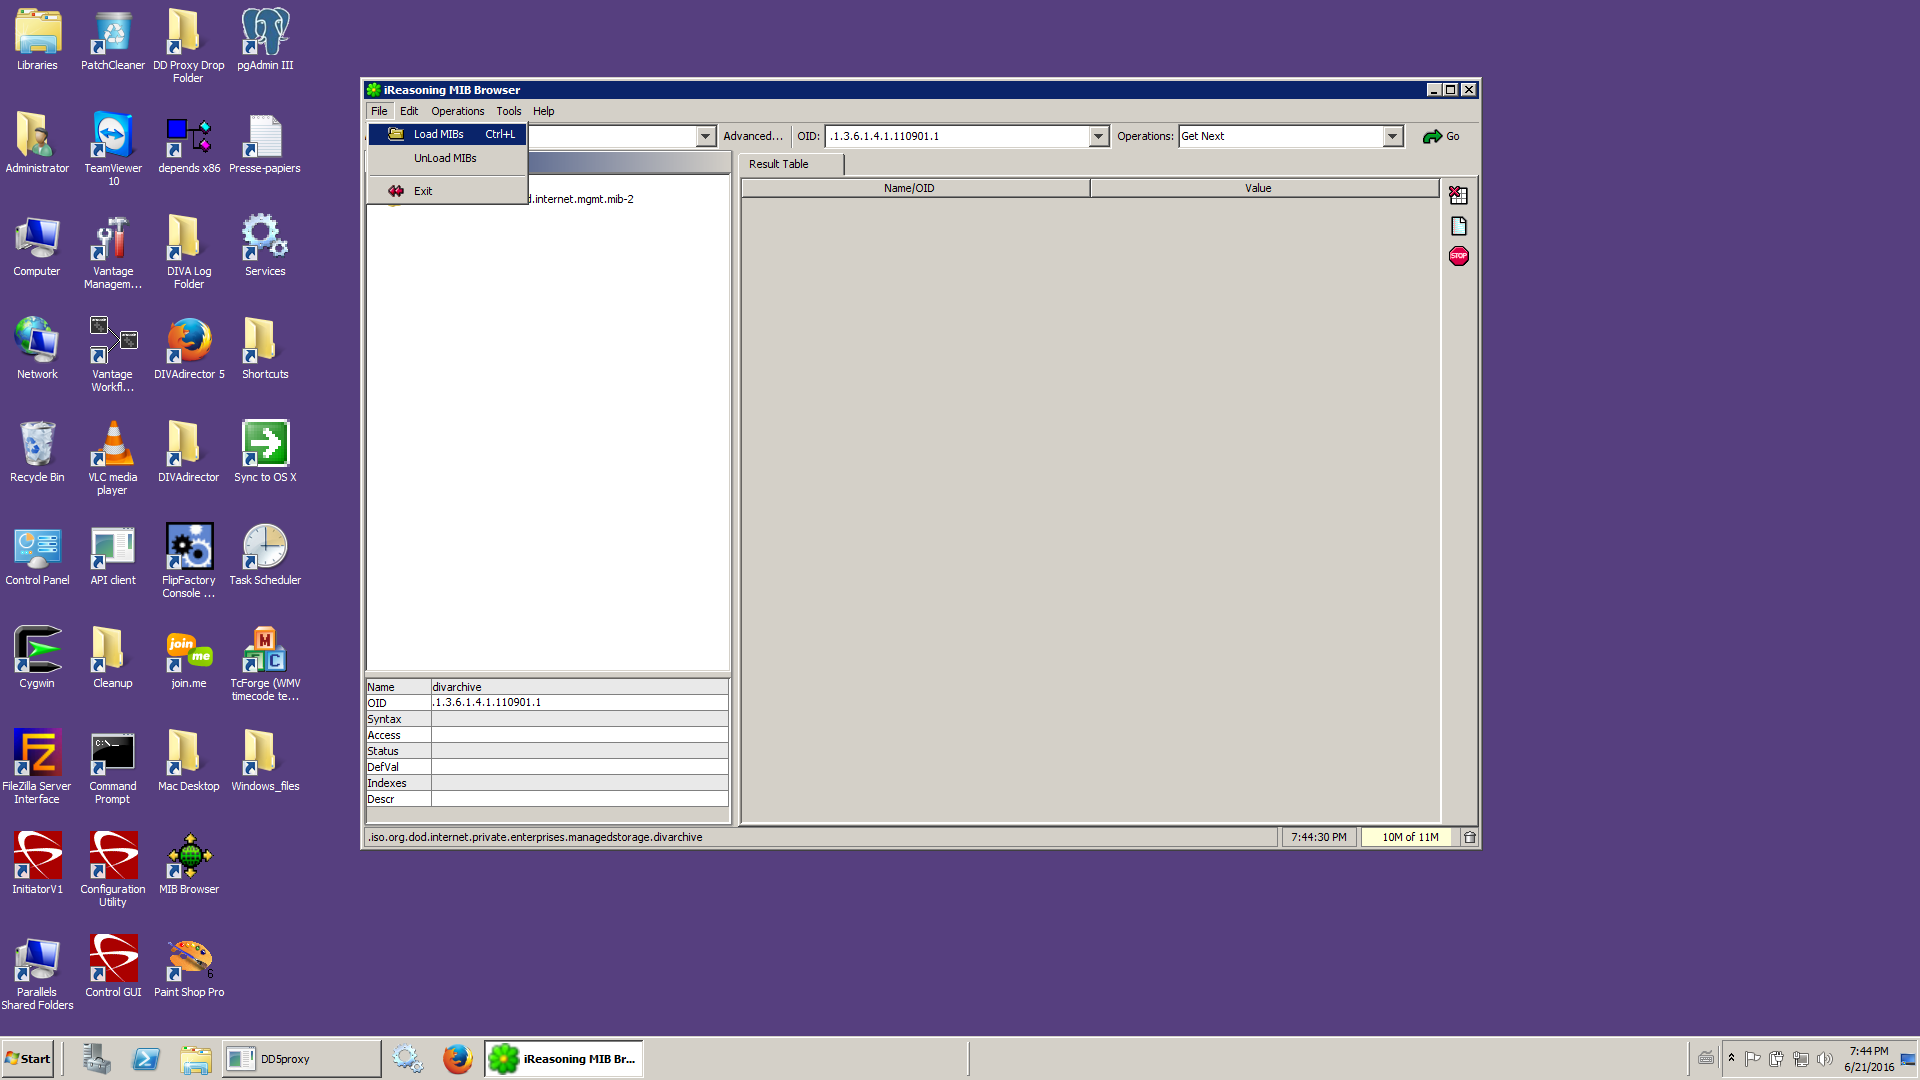This screenshot has height=1080, width=1920.
Task: Click the Advanced... button
Action: pyautogui.click(x=753, y=136)
